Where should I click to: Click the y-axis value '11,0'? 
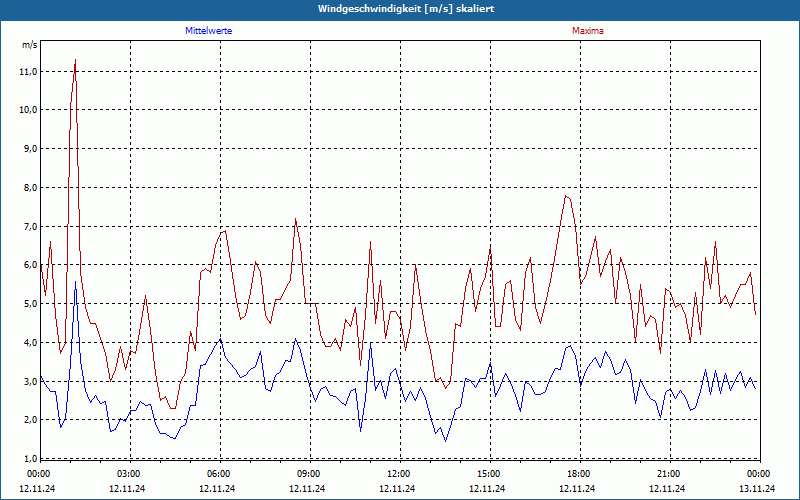tap(28, 71)
